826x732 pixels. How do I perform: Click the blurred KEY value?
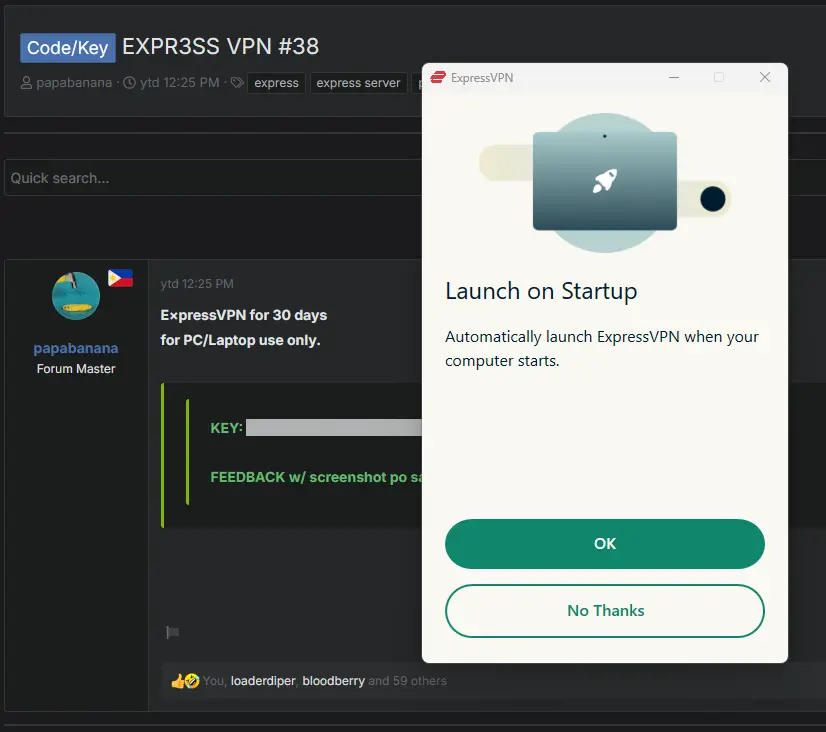coord(333,428)
